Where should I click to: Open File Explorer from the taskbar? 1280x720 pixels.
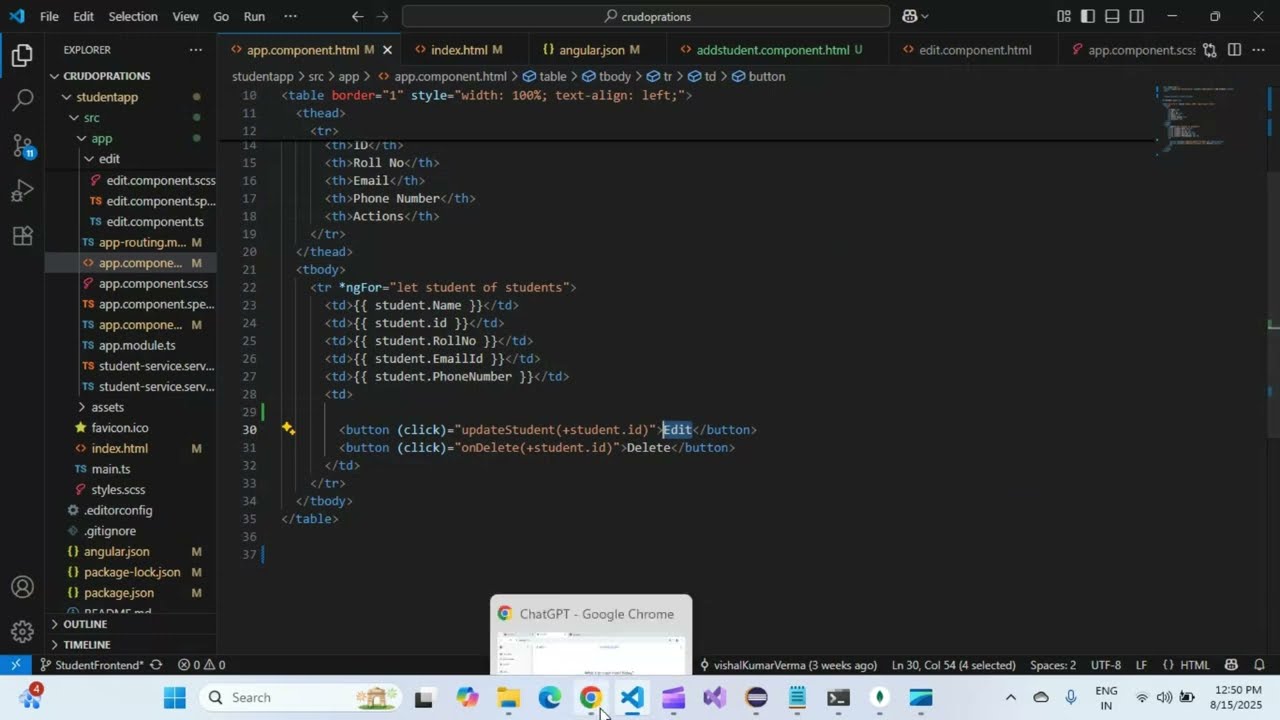[x=508, y=698]
